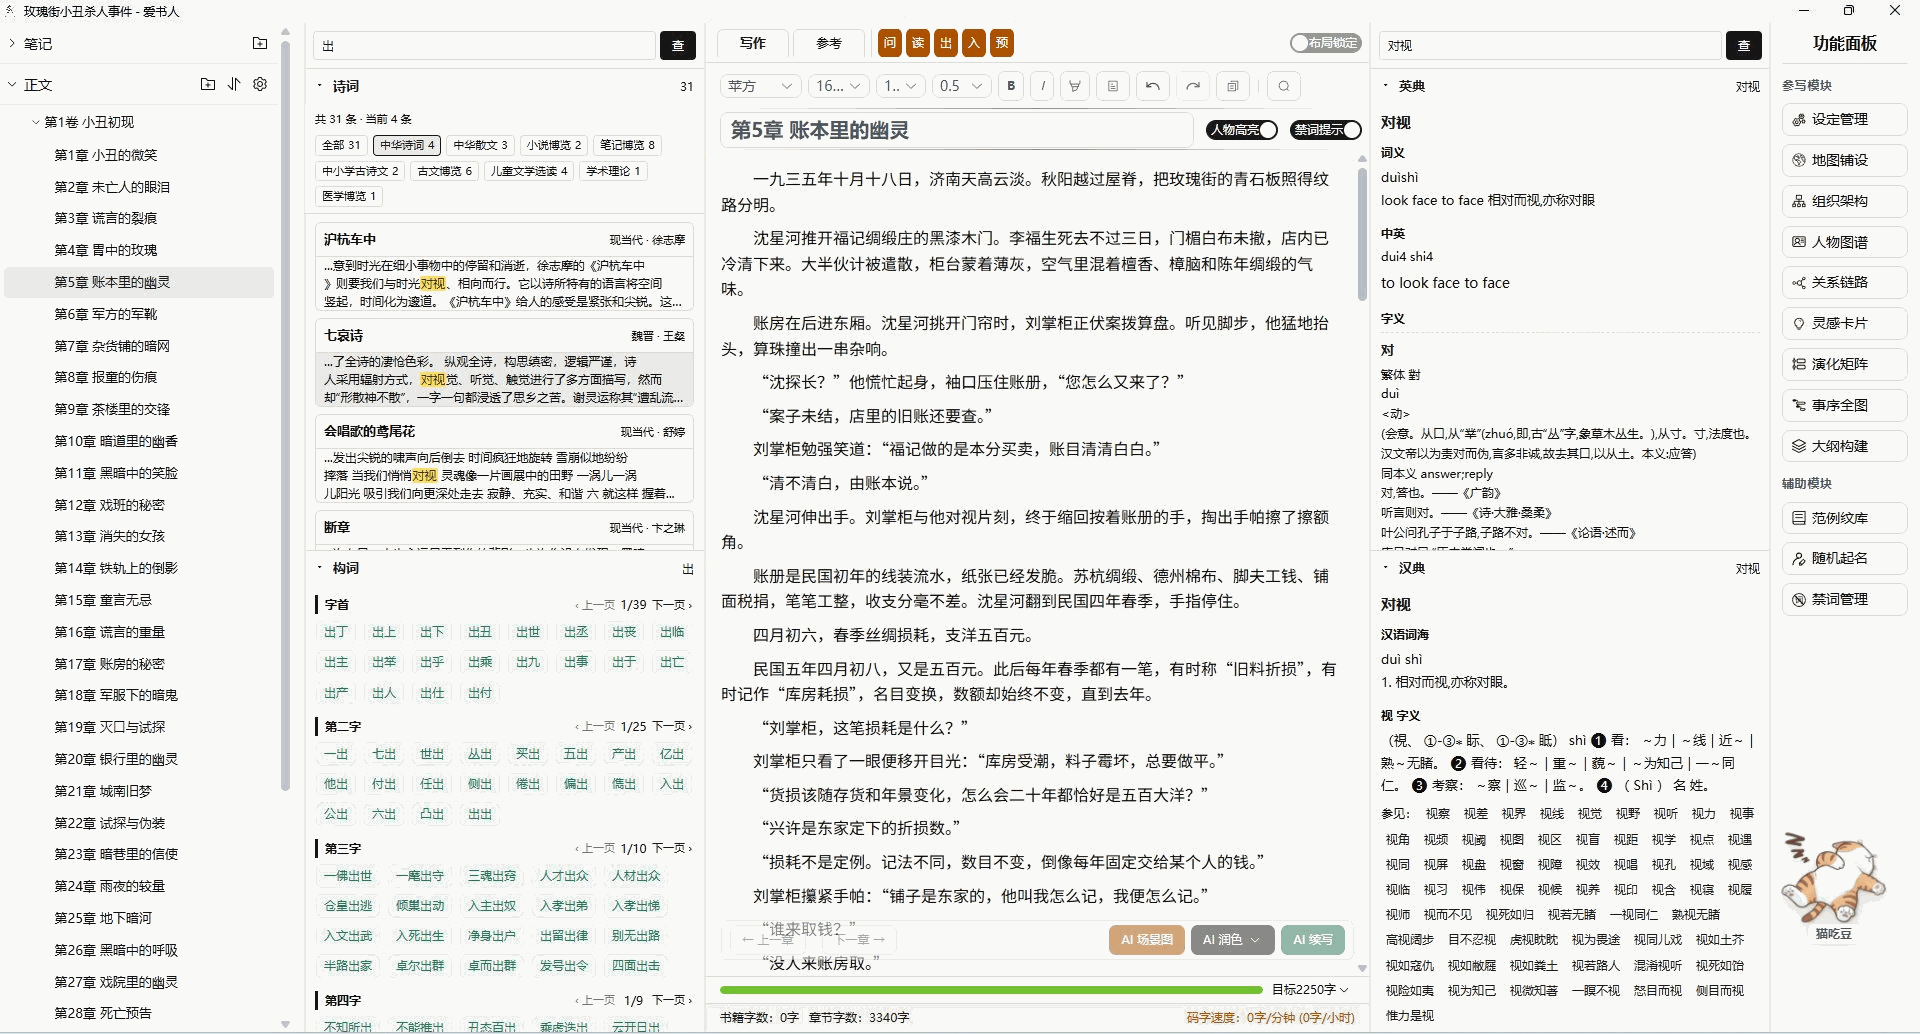Open 设定管理 in the function panel

(1844, 119)
